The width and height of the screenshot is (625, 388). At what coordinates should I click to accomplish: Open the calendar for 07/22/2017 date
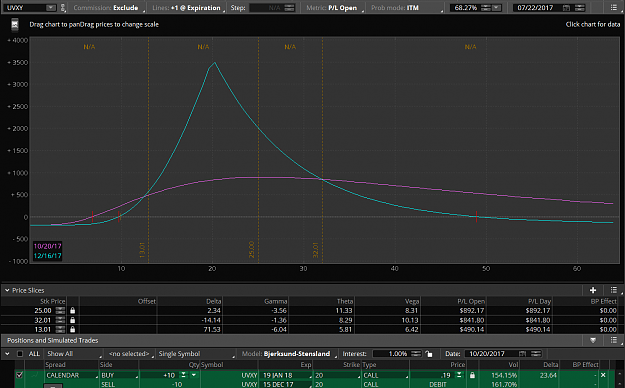point(566,8)
